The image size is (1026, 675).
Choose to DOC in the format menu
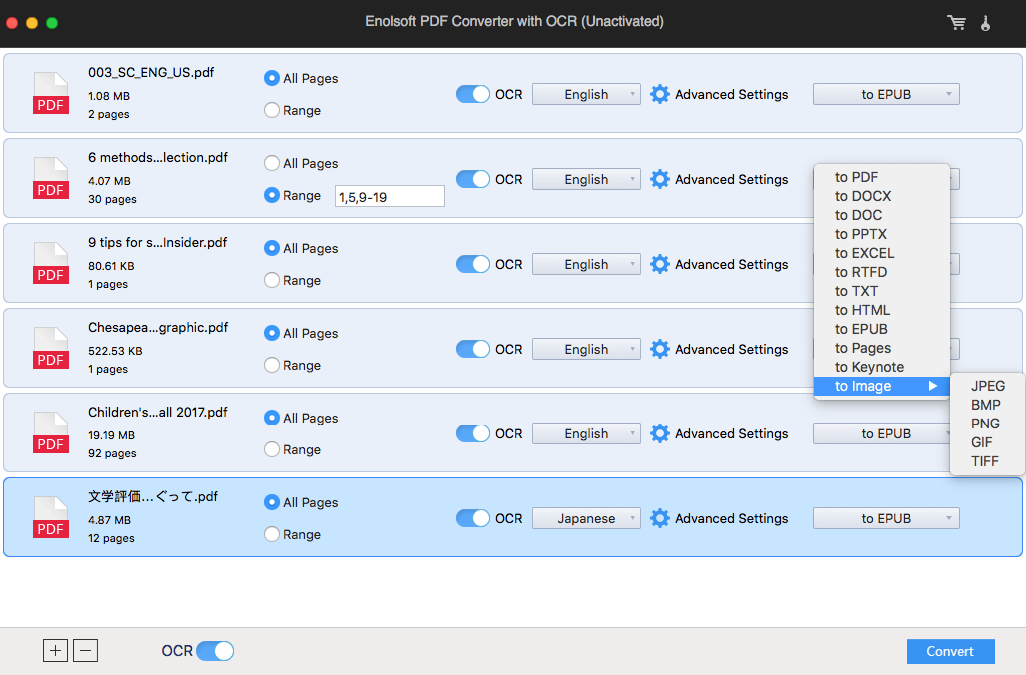[x=881, y=215]
